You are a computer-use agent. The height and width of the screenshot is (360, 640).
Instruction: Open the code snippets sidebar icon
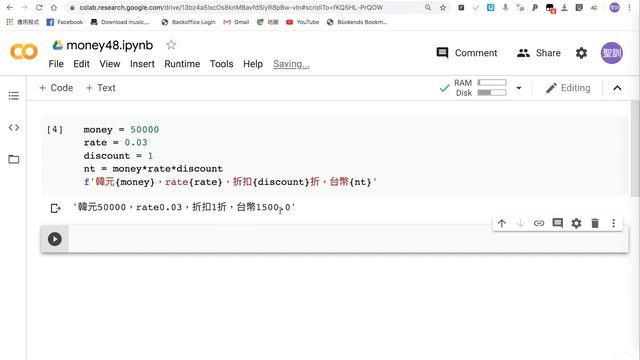13,127
